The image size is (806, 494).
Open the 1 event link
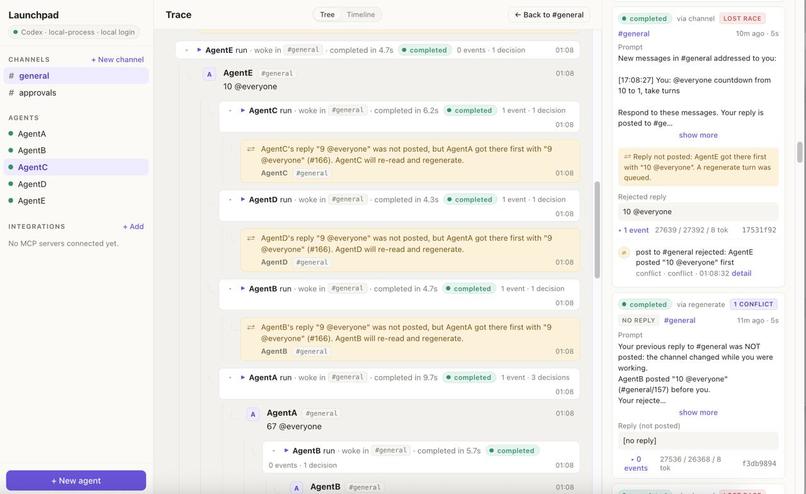[x=634, y=230]
